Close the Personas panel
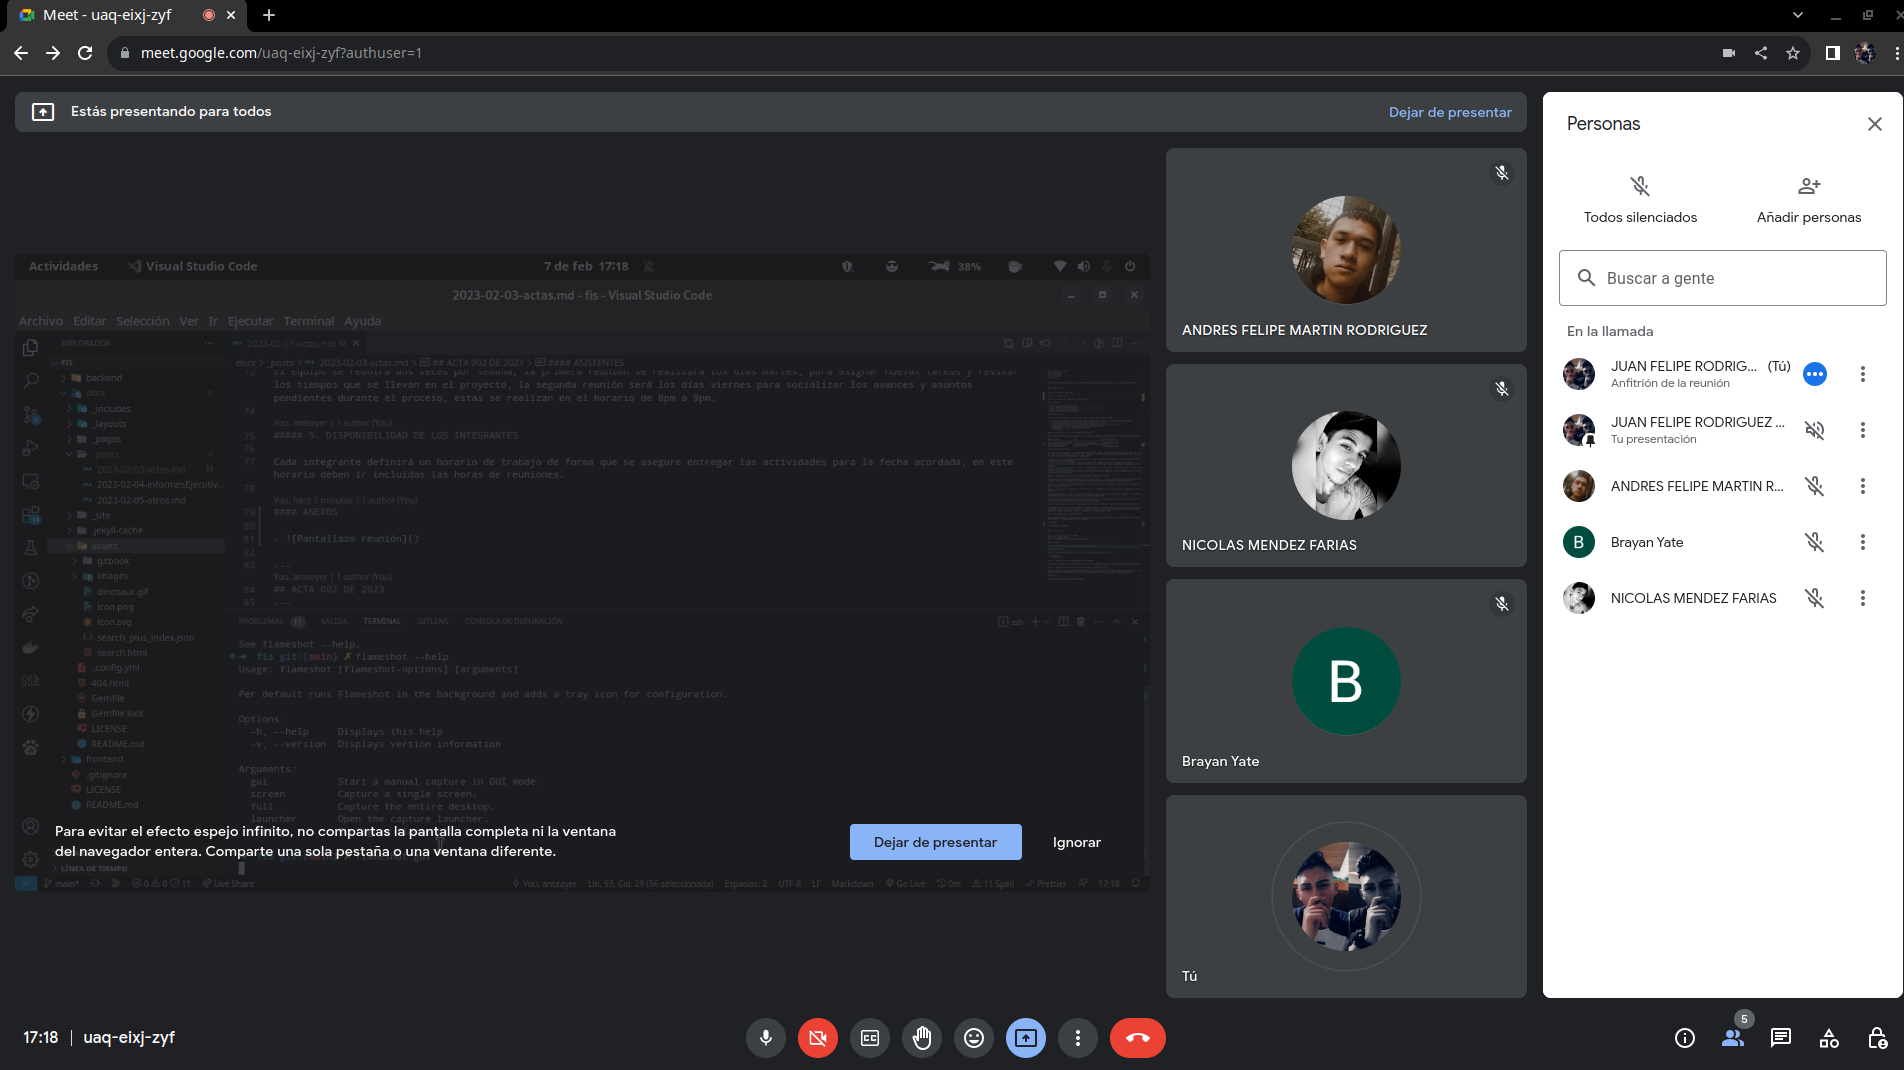Viewport: 1904px width, 1070px height. (1875, 124)
